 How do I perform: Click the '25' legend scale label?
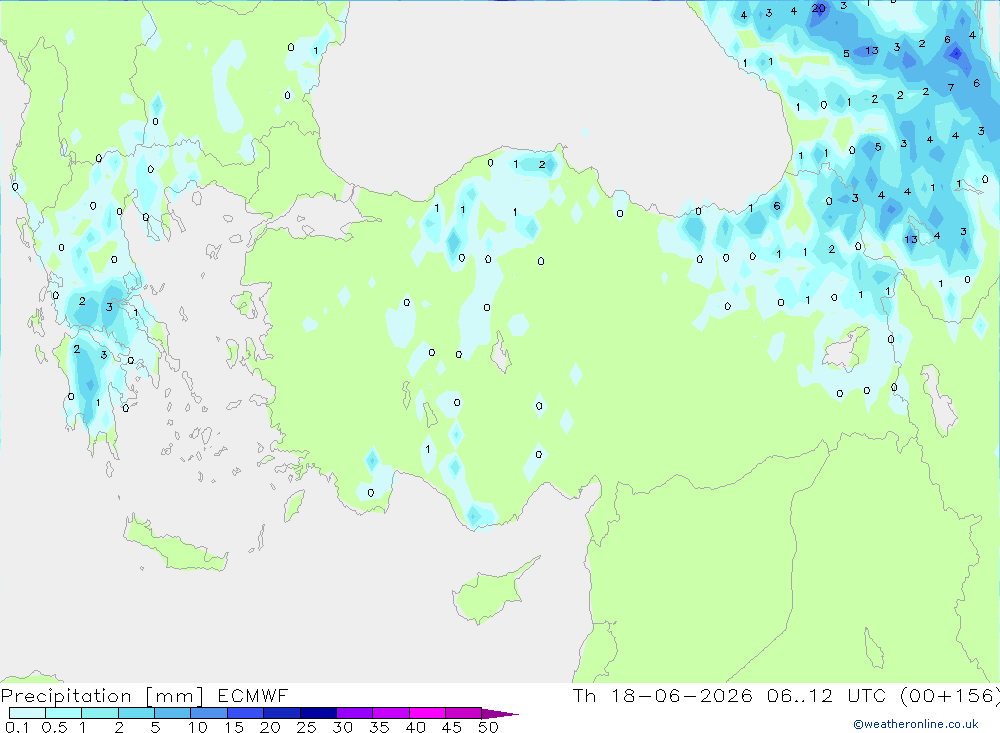pyautogui.click(x=306, y=727)
